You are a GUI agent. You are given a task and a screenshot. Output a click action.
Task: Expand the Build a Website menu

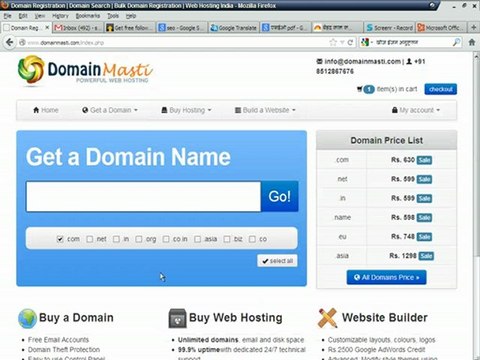point(265,110)
